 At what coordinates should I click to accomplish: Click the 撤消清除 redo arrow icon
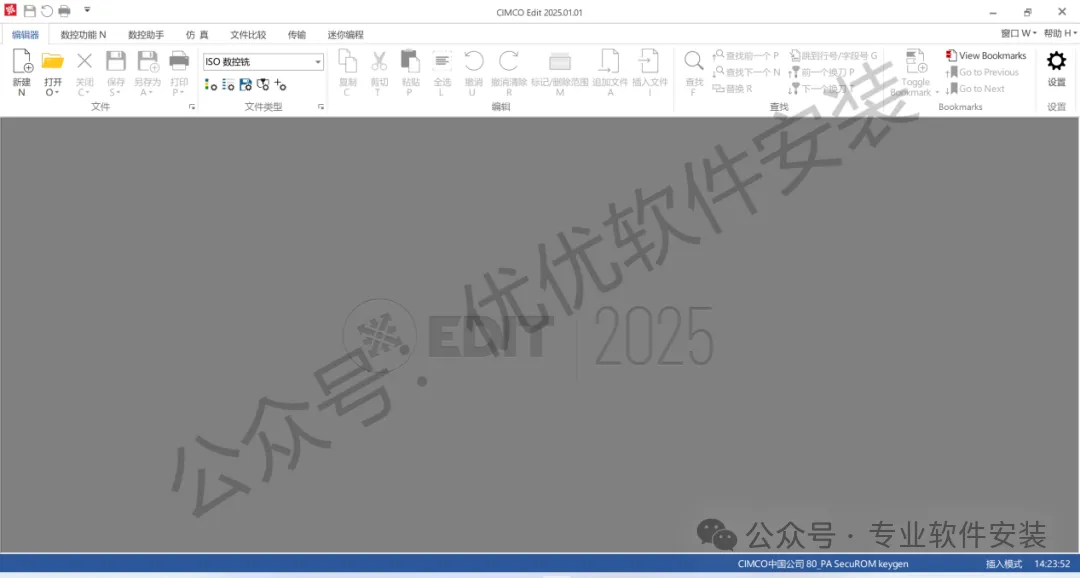click(x=508, y=61)
